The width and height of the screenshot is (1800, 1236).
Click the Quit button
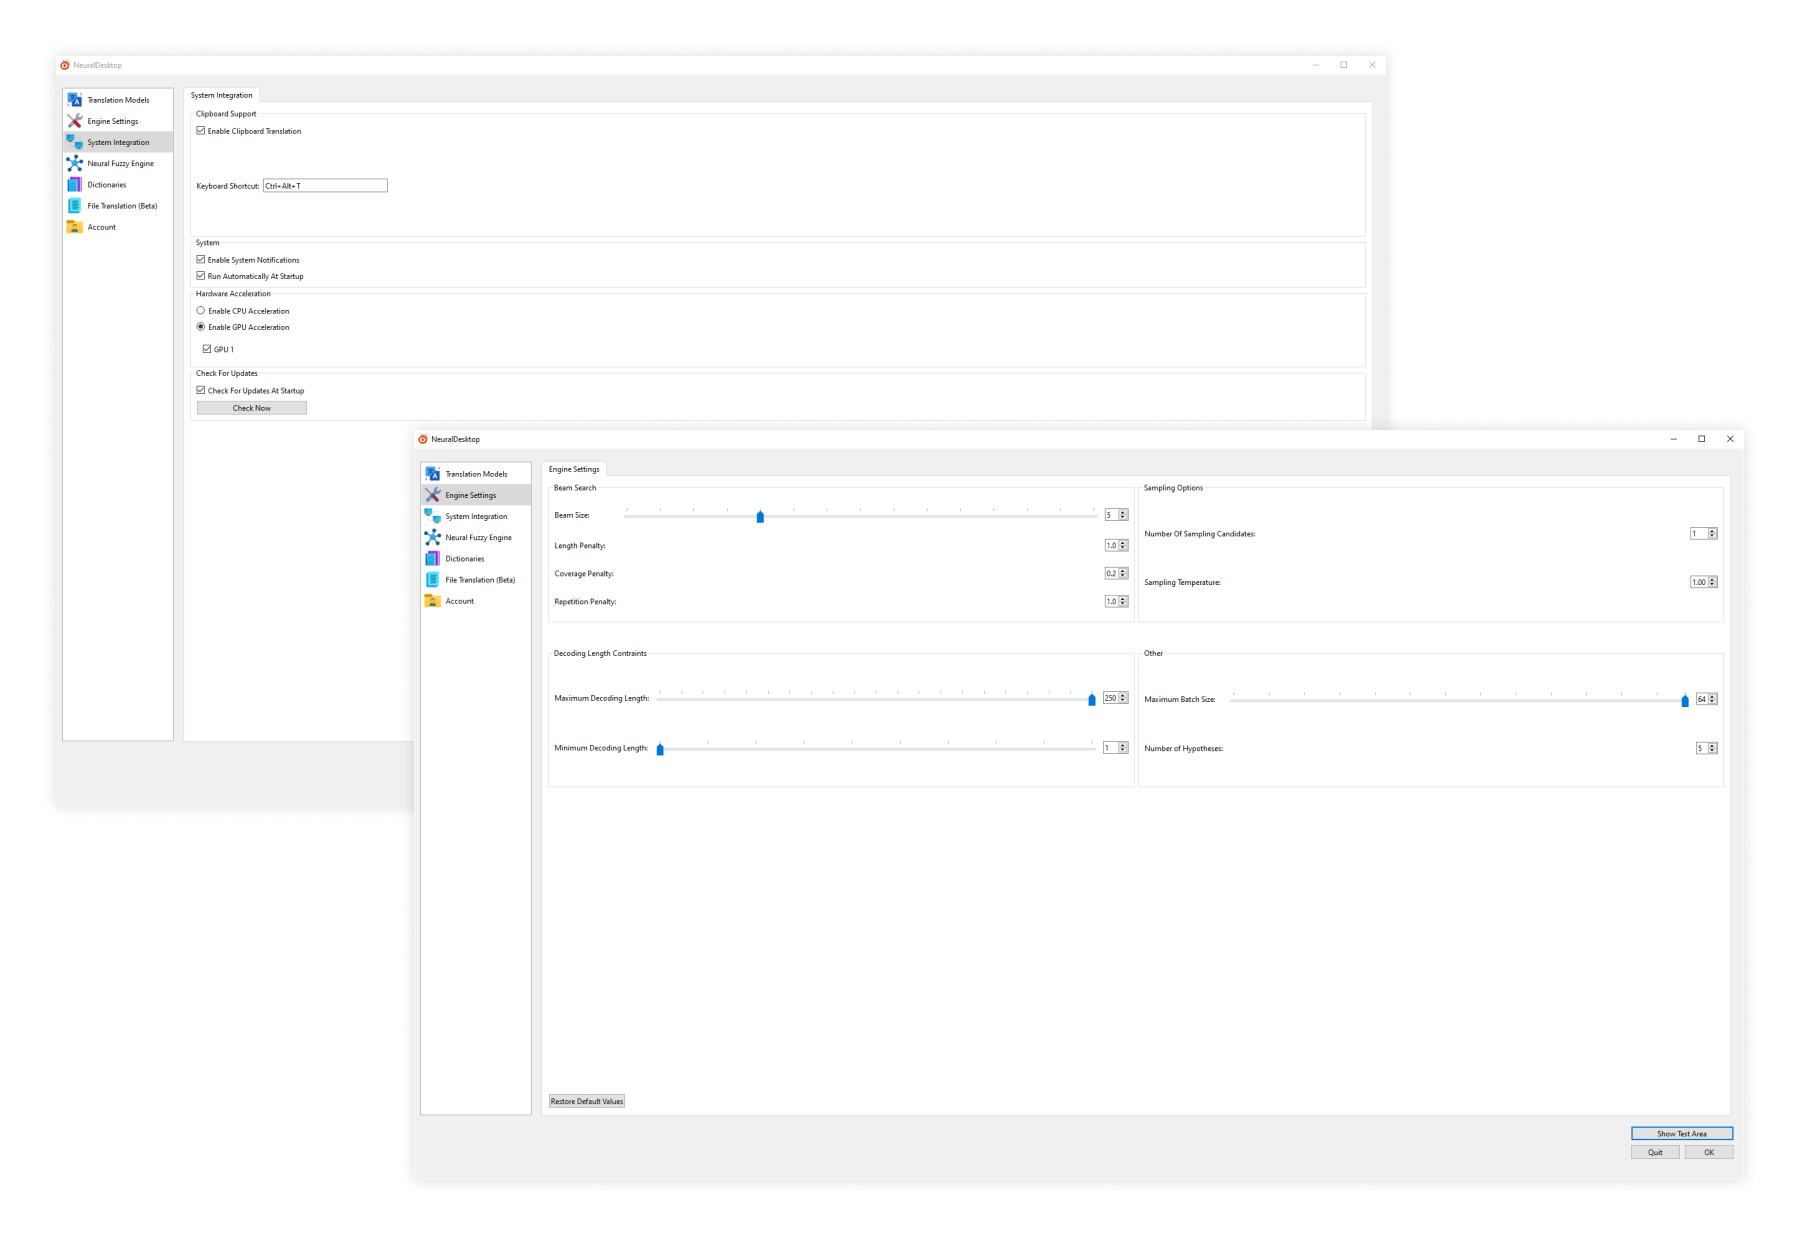click(1655, 1152)
